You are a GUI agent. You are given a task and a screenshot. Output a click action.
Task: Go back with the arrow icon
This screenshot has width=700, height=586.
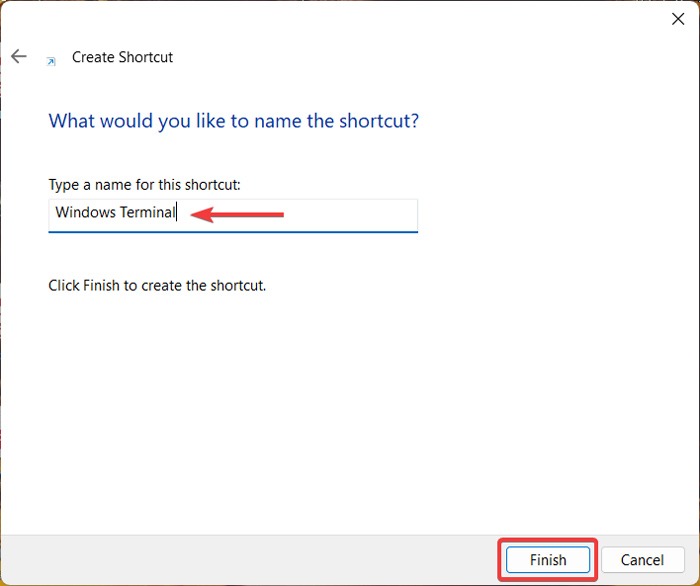click(x=19, y=56)
